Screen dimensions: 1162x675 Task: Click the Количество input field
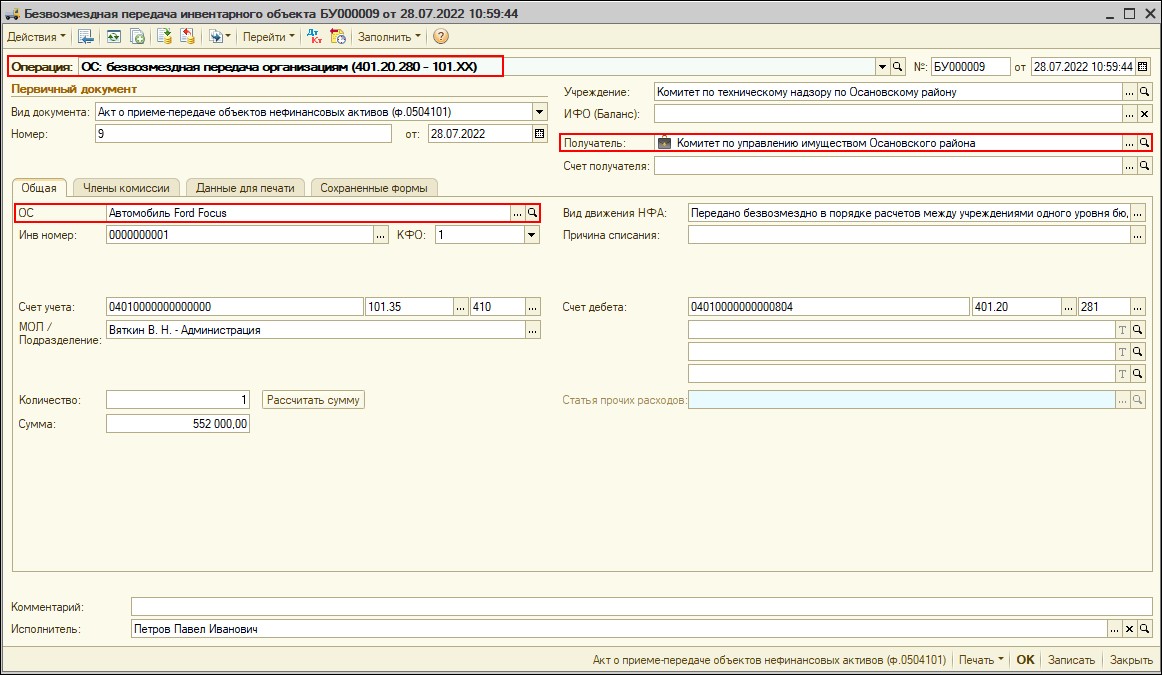tap(178, 400)
